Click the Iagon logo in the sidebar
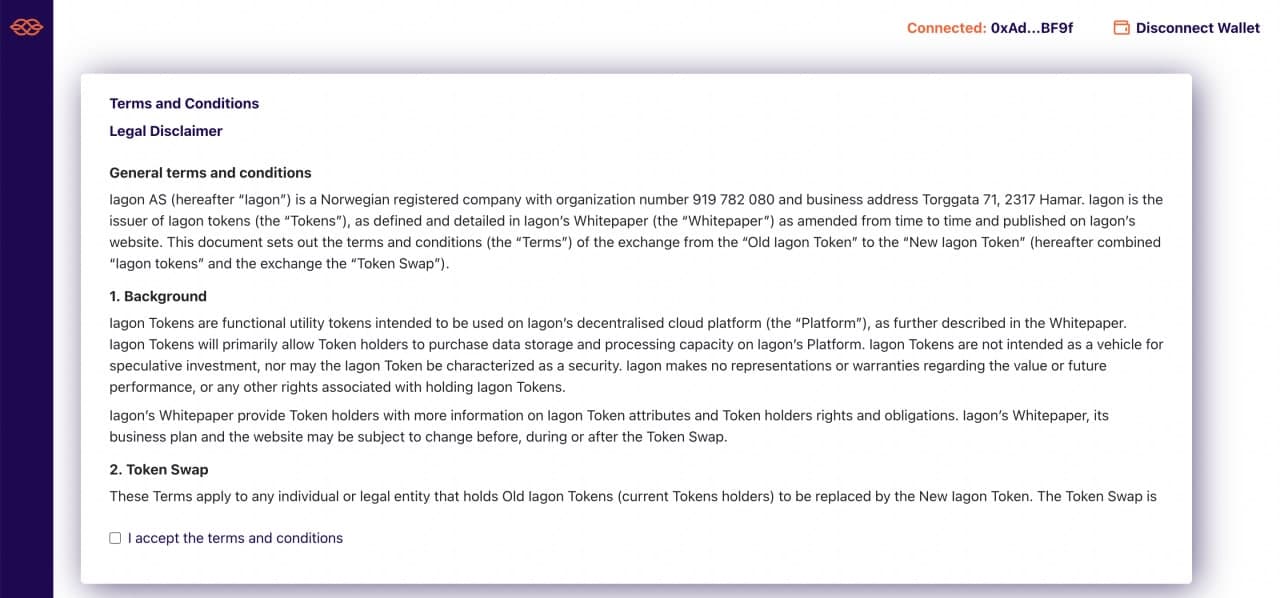The image size is (1280, 598). pyautogui.click(x=26, y=27)
